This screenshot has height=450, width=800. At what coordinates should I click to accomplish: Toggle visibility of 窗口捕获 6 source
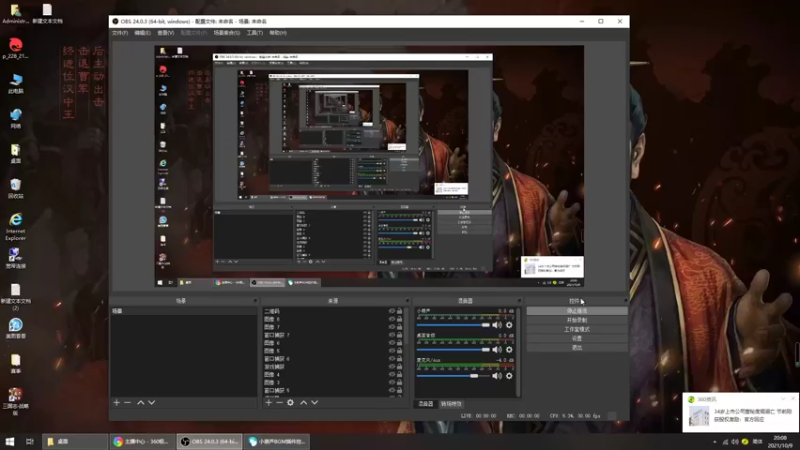point(391,359)
